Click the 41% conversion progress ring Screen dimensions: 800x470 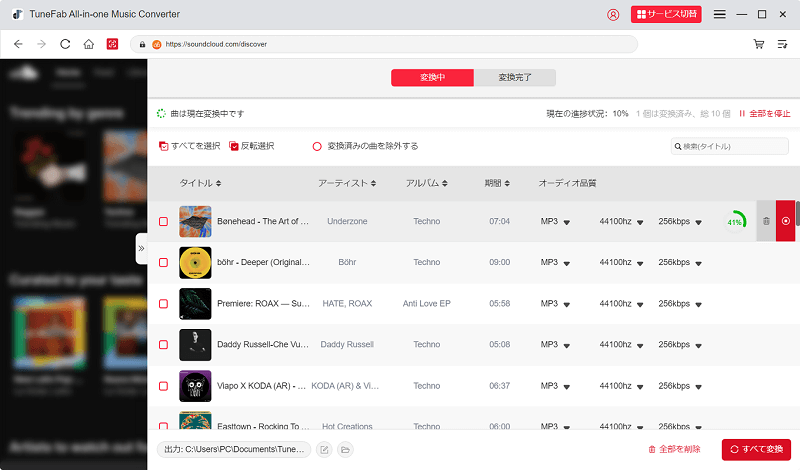735,221
